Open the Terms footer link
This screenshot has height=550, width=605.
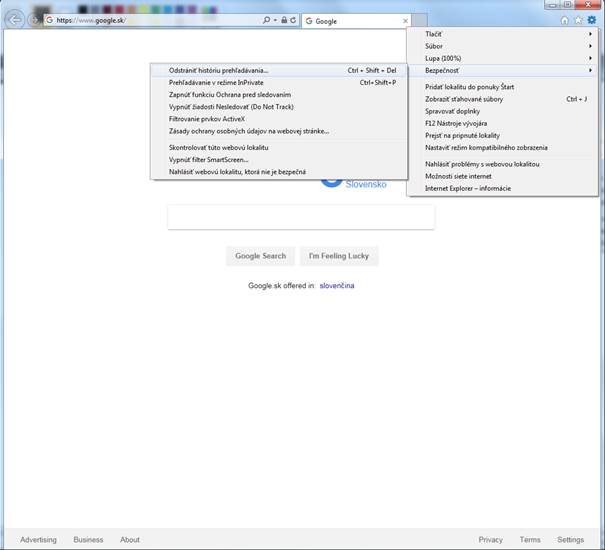(x=530, y=540)
